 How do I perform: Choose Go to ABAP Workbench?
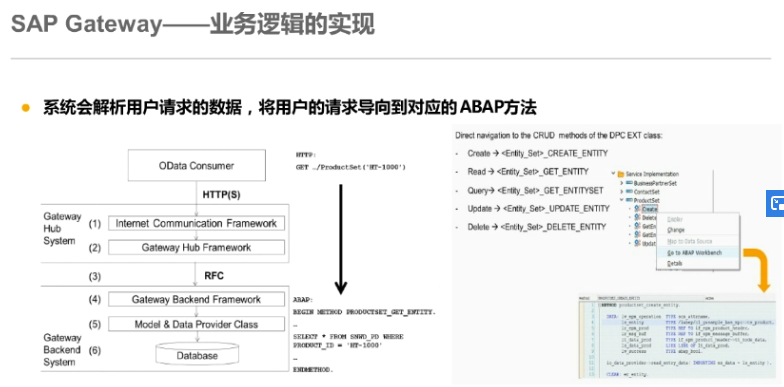coord(694,253)
